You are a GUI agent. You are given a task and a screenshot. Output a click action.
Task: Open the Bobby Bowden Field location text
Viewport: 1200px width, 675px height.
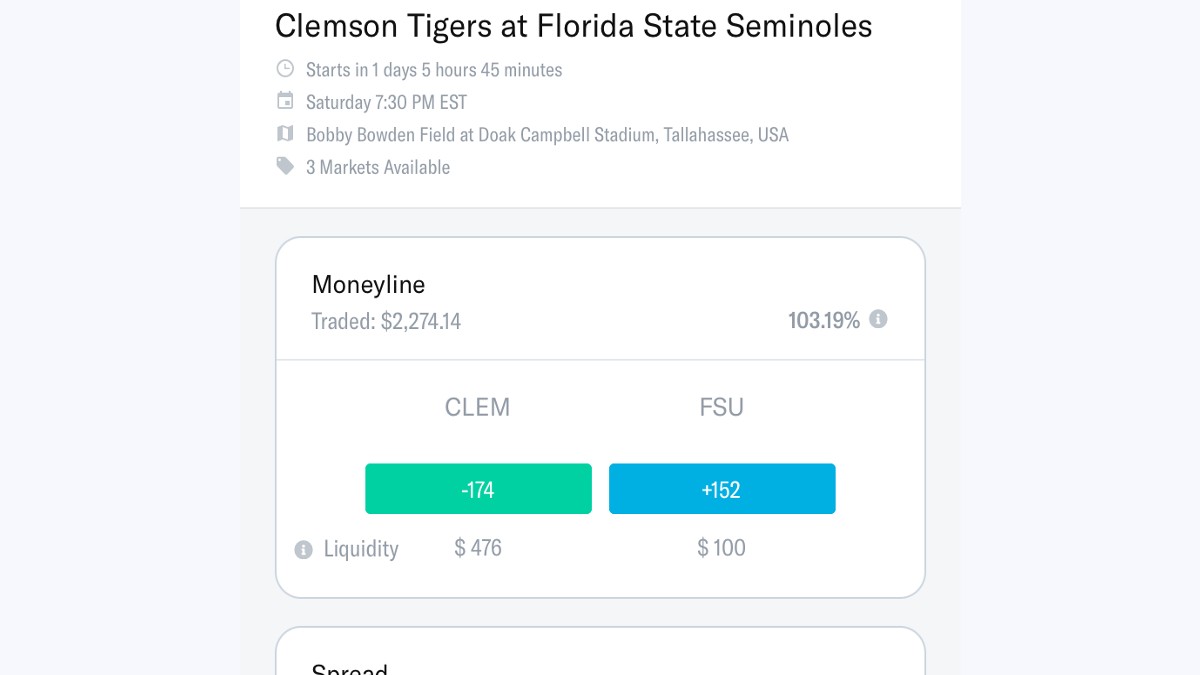[547, 135]
